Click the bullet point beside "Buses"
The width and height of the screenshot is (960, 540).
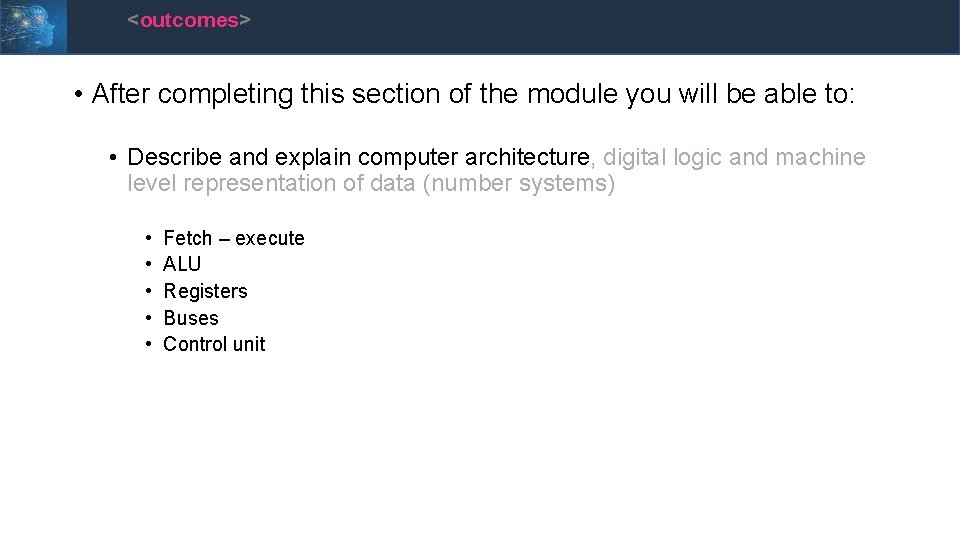pyautogui.click(x=148, y=318)
